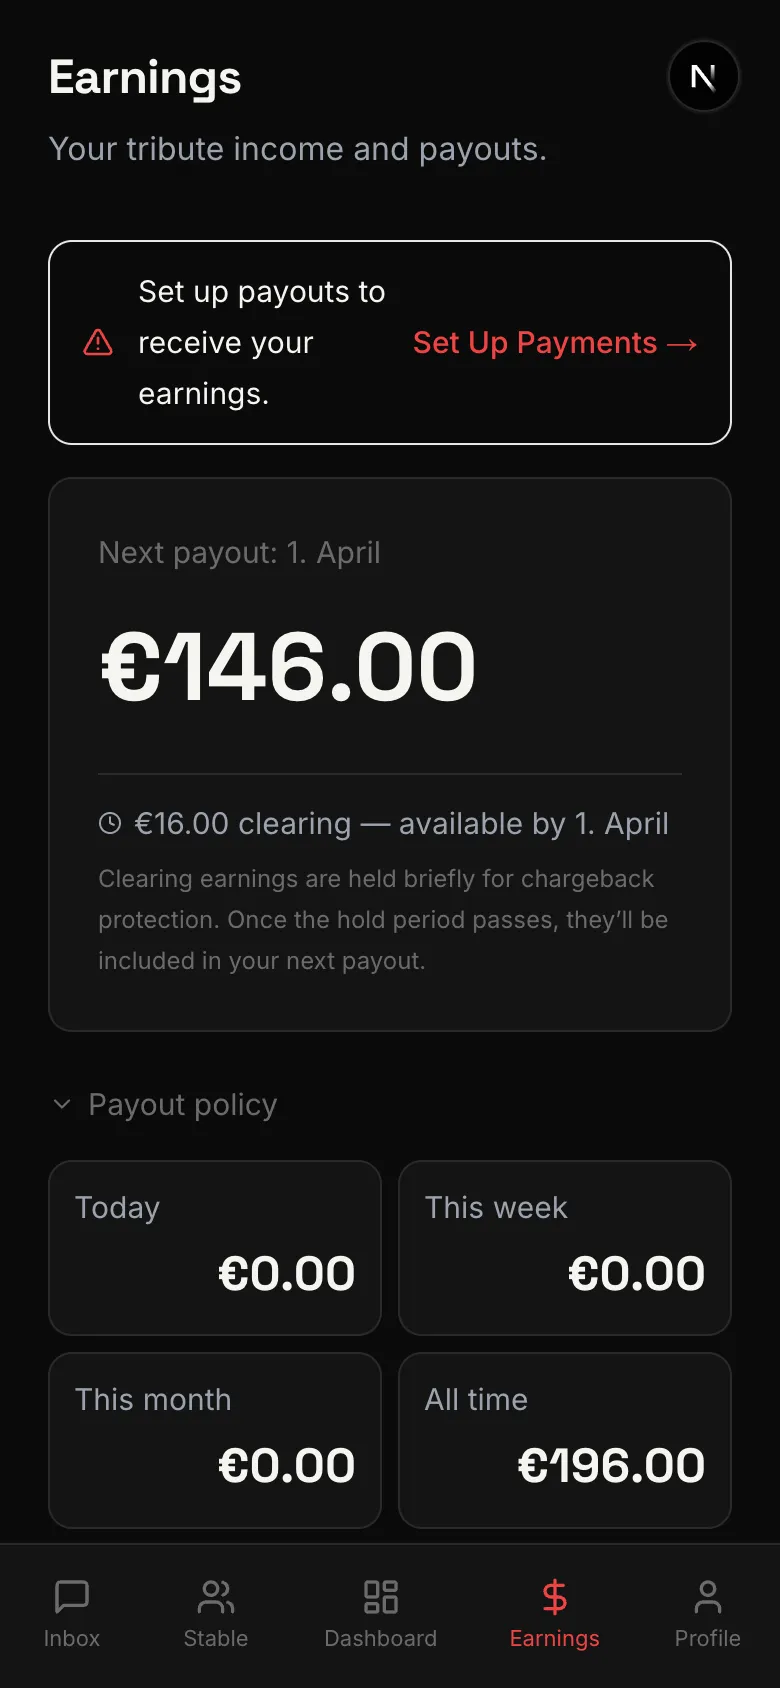Click the payout setup warning banner
Screen dimensions: 780x1688
tap(390, 342)
